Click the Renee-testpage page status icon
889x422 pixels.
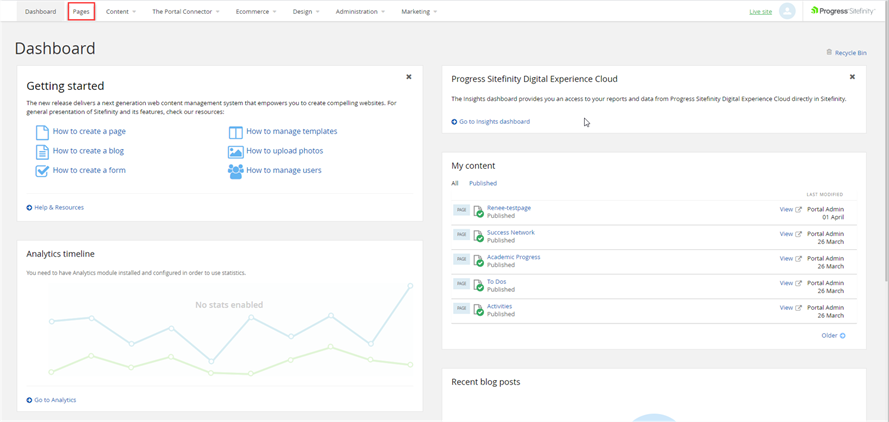click(x=478, y=210)
